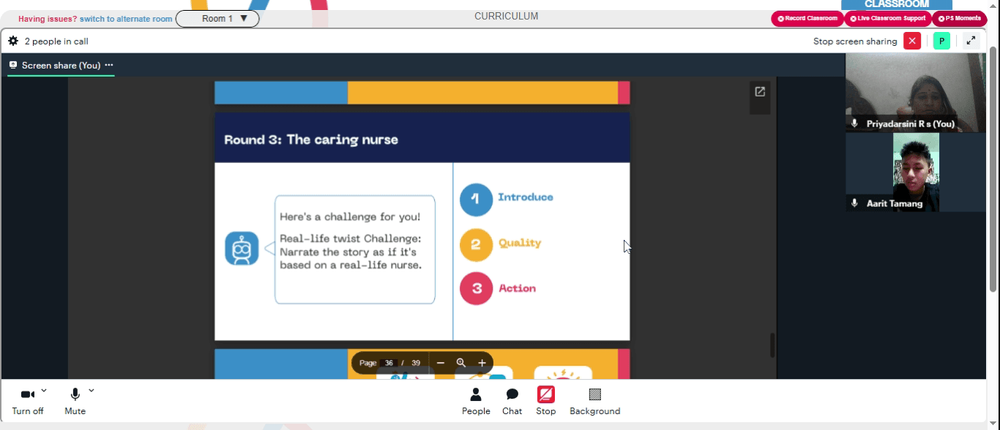Open the Chat panel
This screenshot has height=430, width=1000.
512,402
